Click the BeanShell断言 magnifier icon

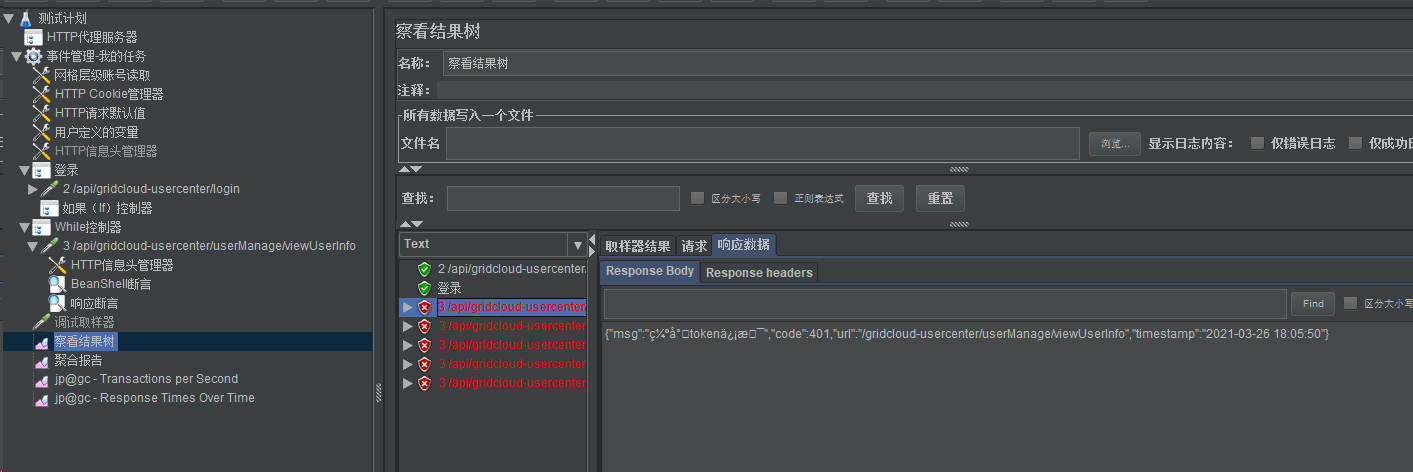57,284
